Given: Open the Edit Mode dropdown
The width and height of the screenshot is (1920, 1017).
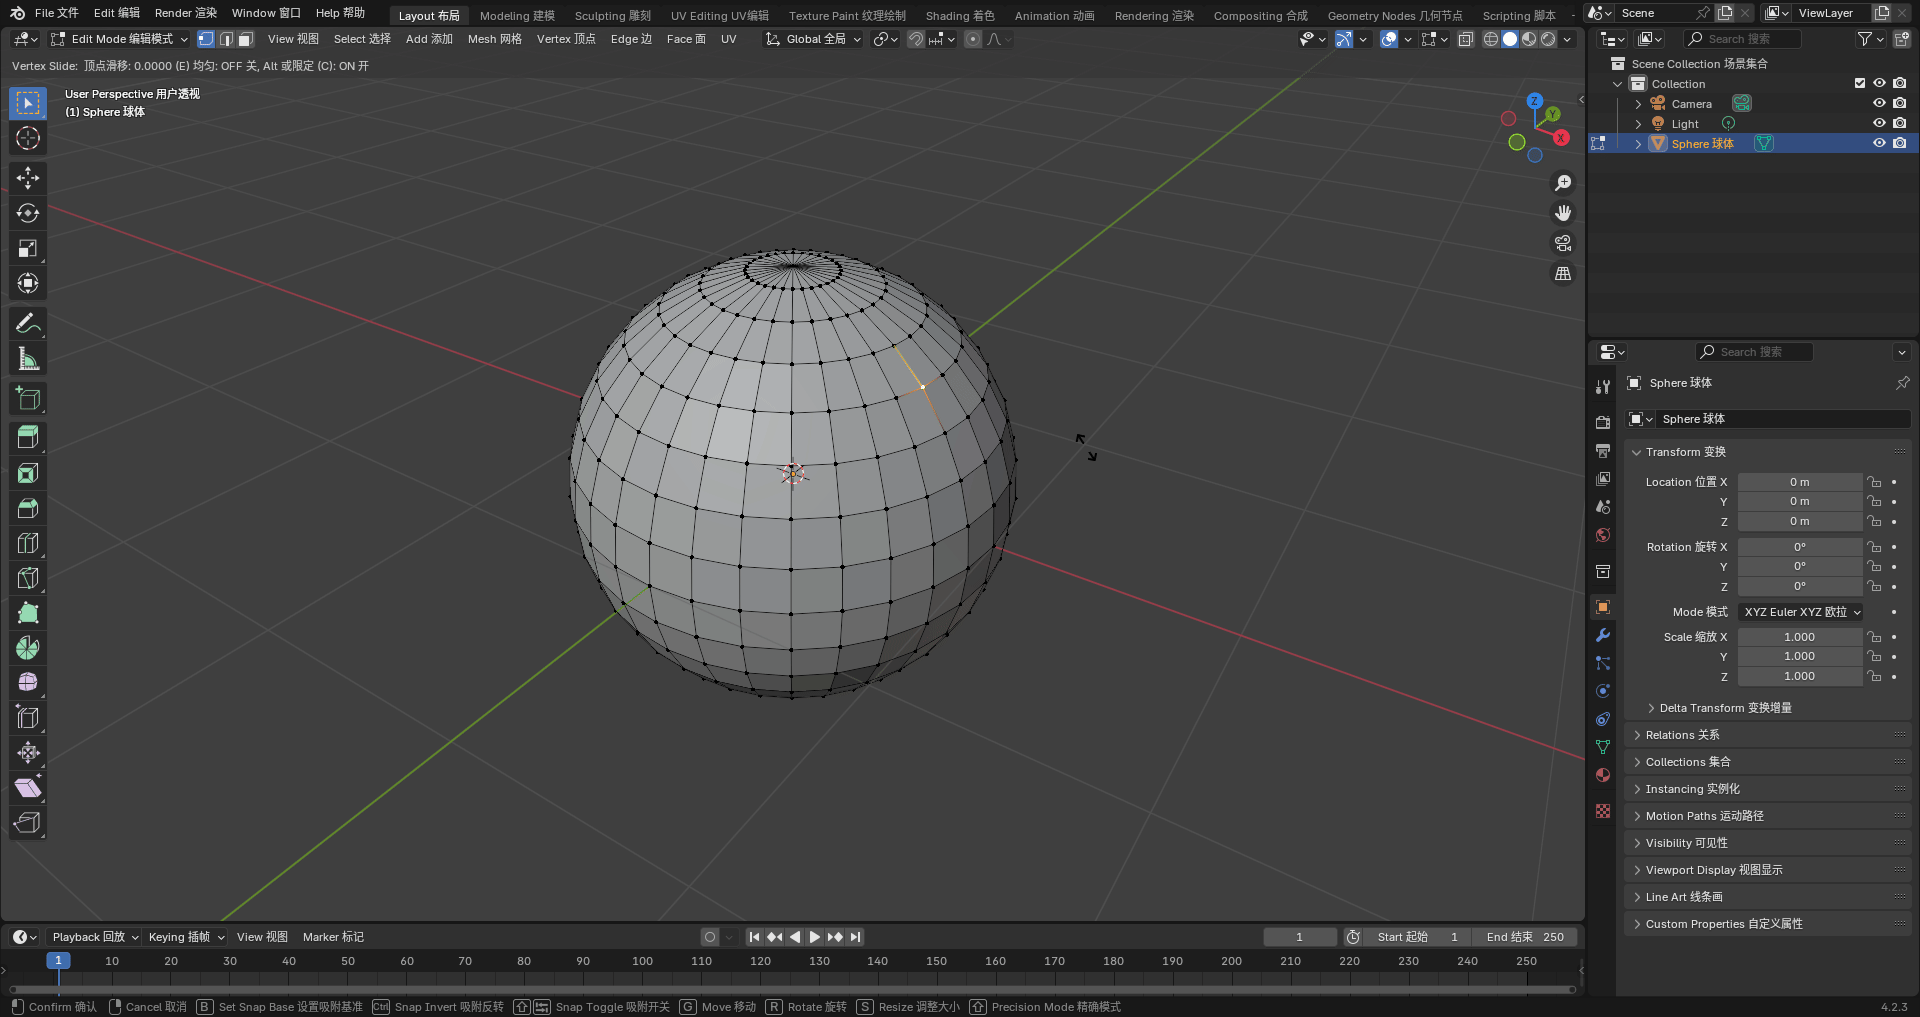Looking at the screenshot, I should [119, 39].
